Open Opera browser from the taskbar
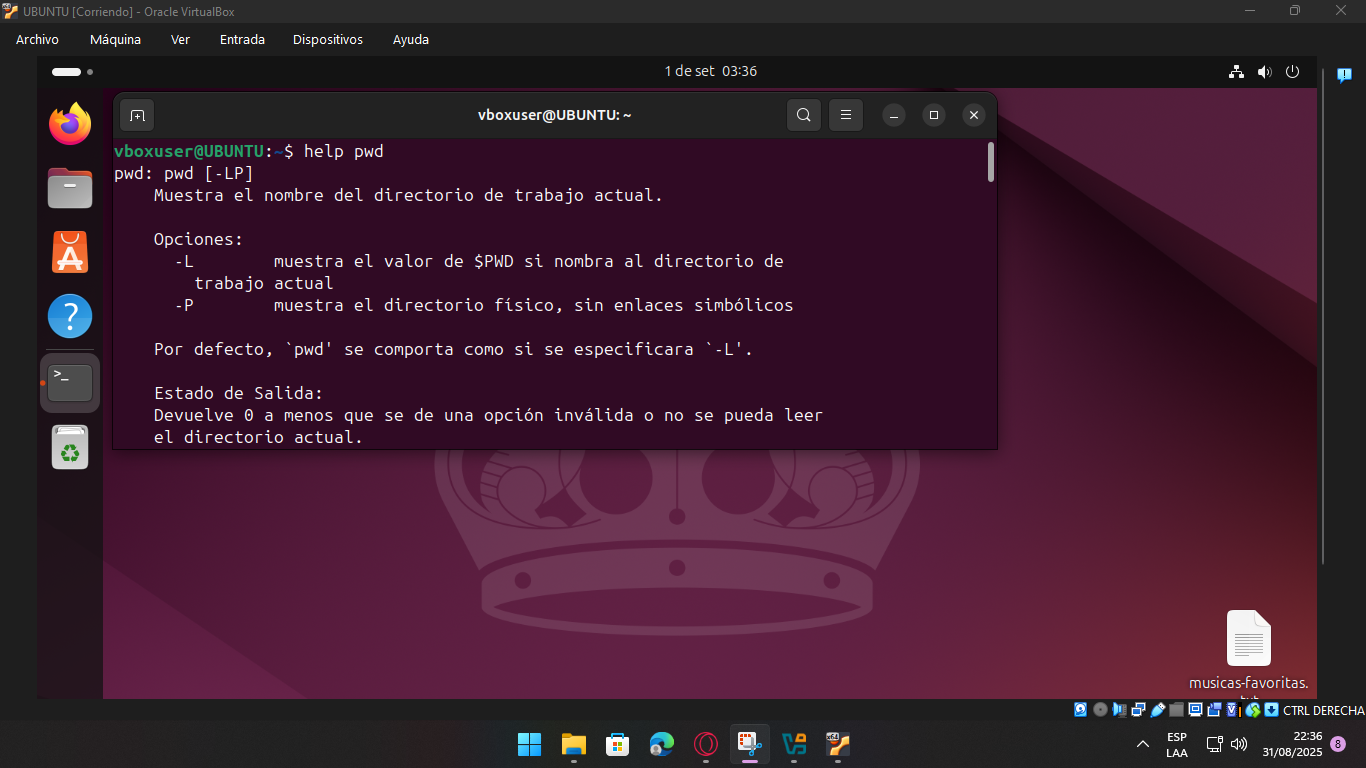The height and width of the screenshot is (768, 1366). coord(706,744)
